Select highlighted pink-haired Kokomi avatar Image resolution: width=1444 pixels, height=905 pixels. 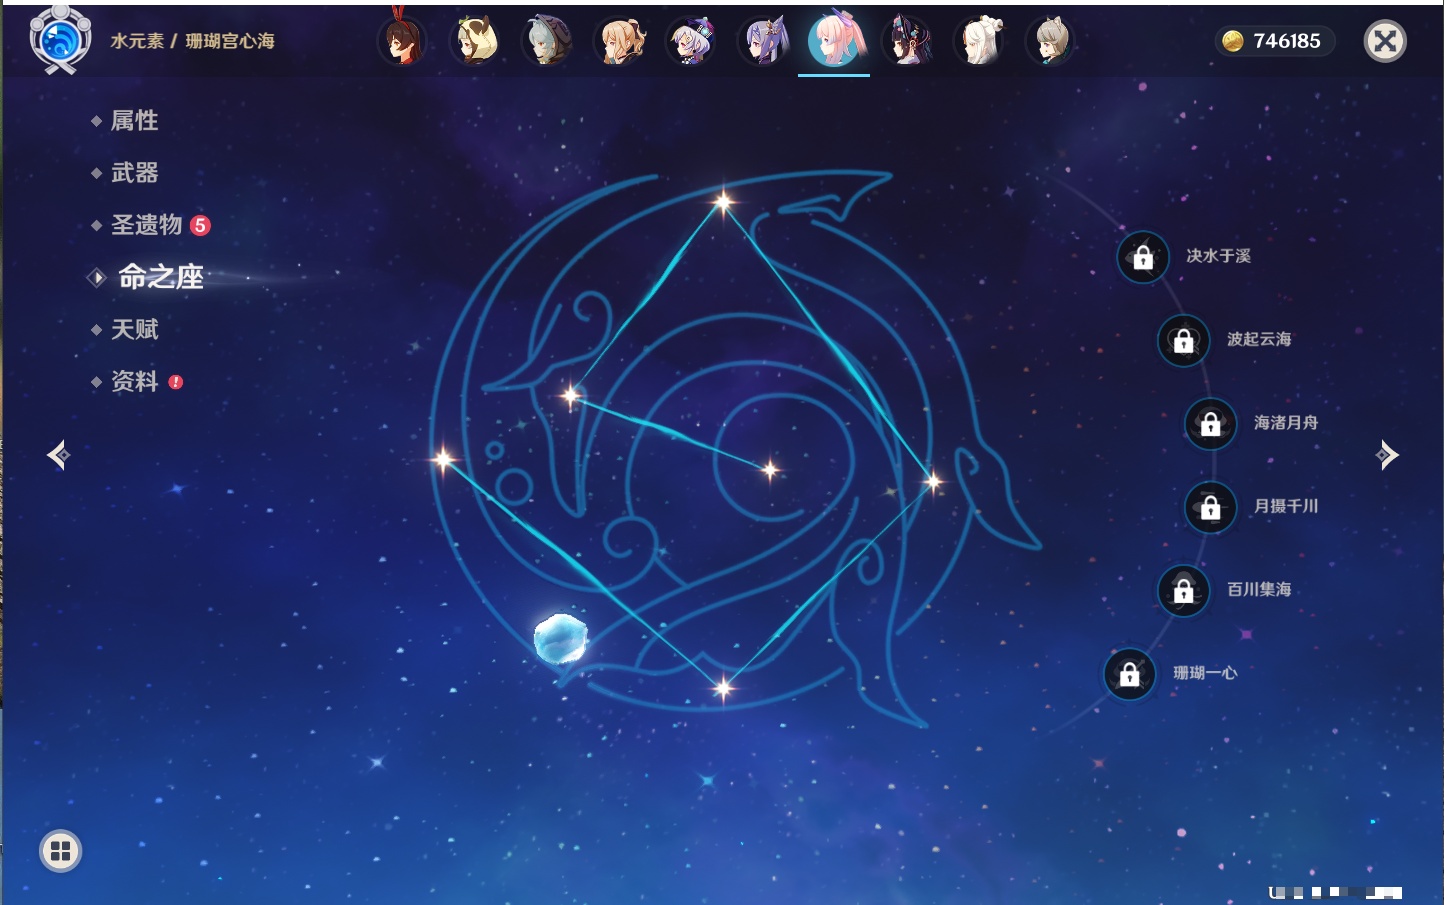click(835, 40)
